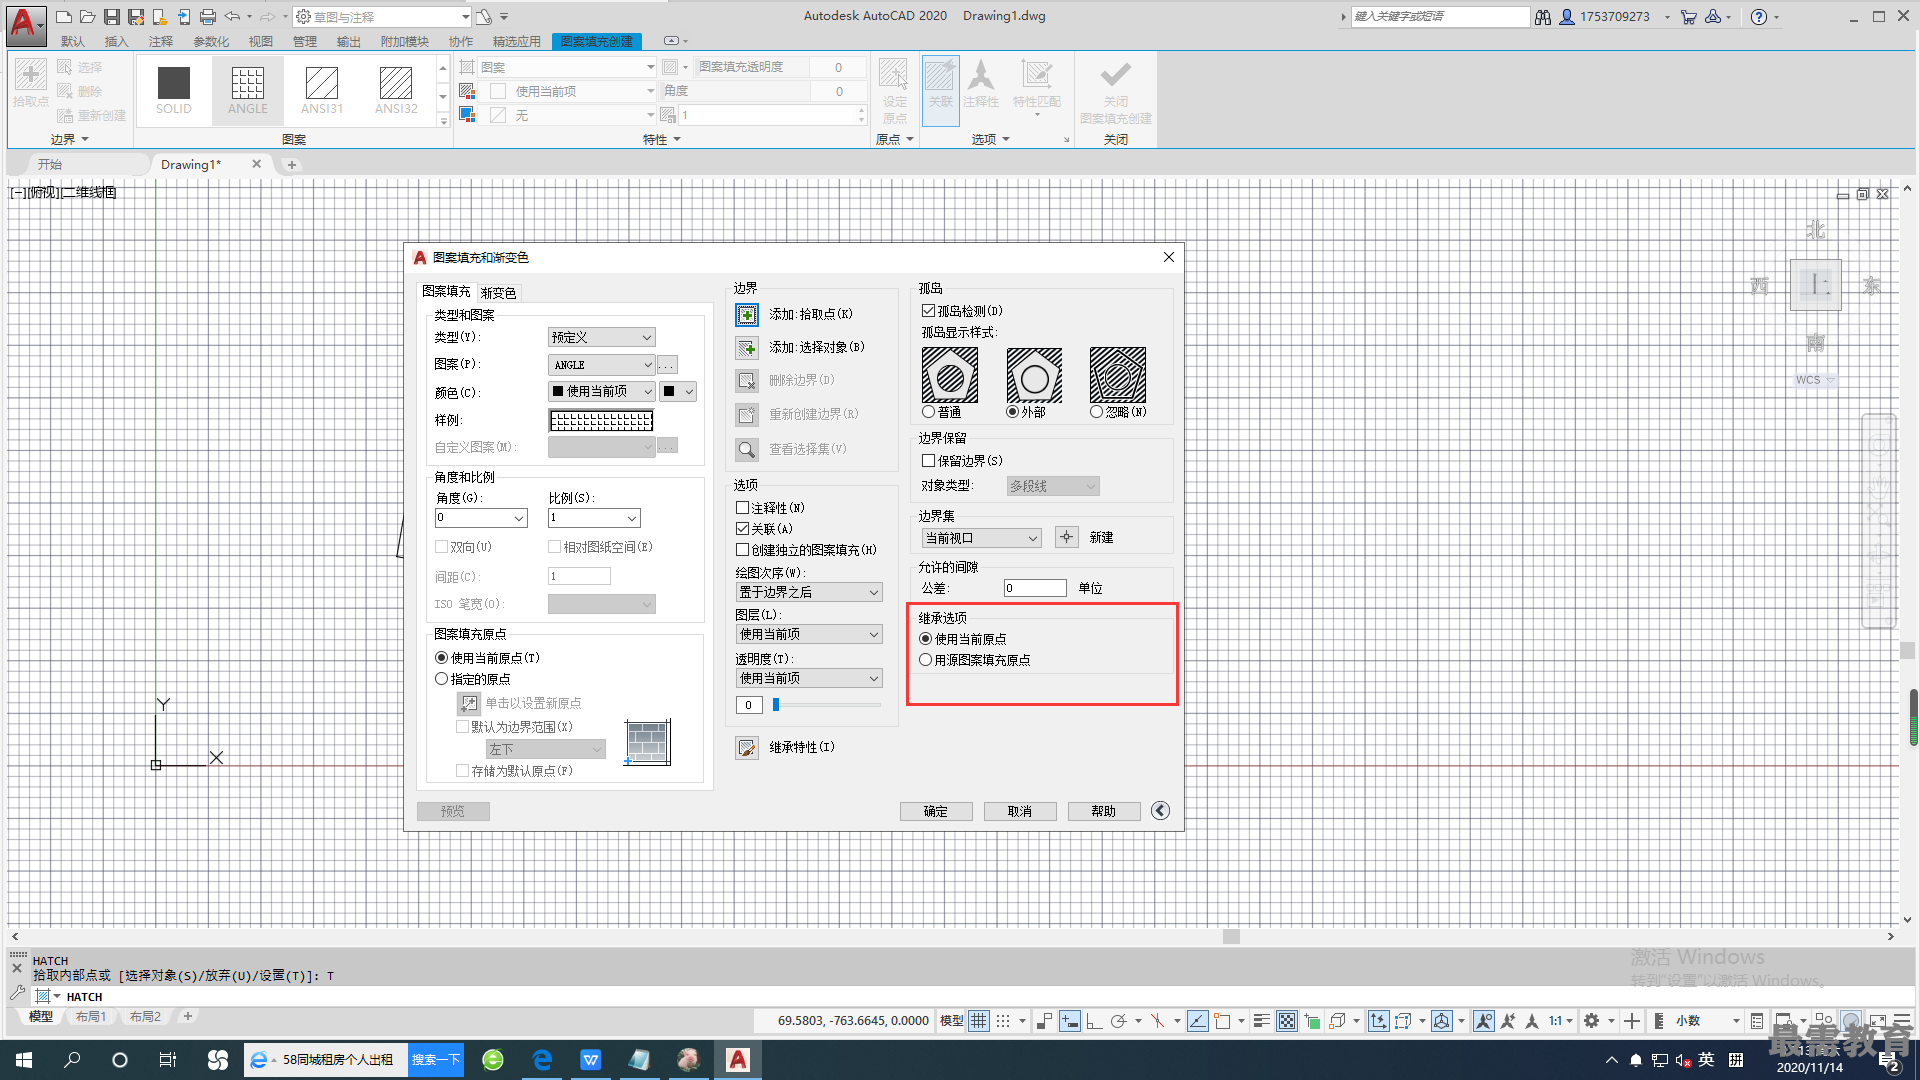Click the Open file icon in quick access toolbar

pyautogui.click(x=88, y=17)
